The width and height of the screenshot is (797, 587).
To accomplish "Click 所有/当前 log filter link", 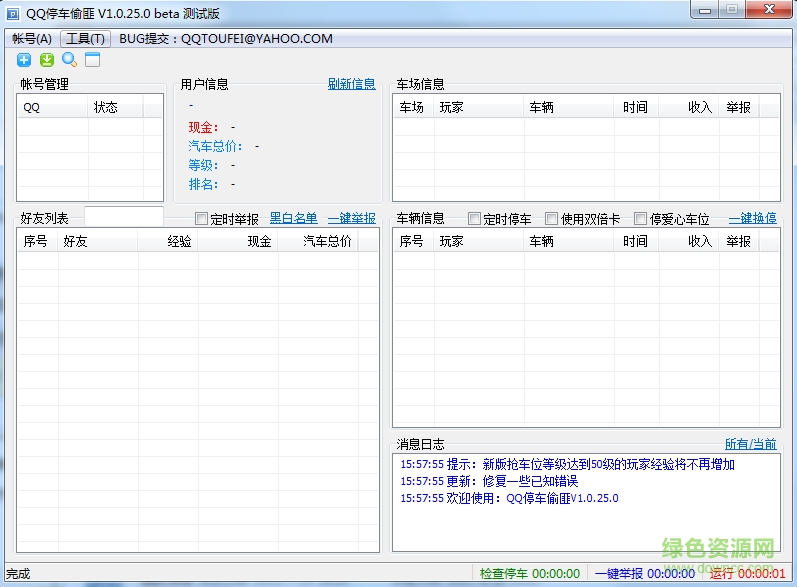I will pos(750,444).
